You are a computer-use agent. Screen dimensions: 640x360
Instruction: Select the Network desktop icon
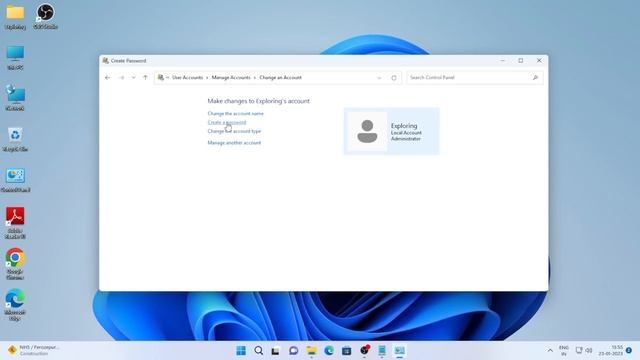[x=16, y=98]
